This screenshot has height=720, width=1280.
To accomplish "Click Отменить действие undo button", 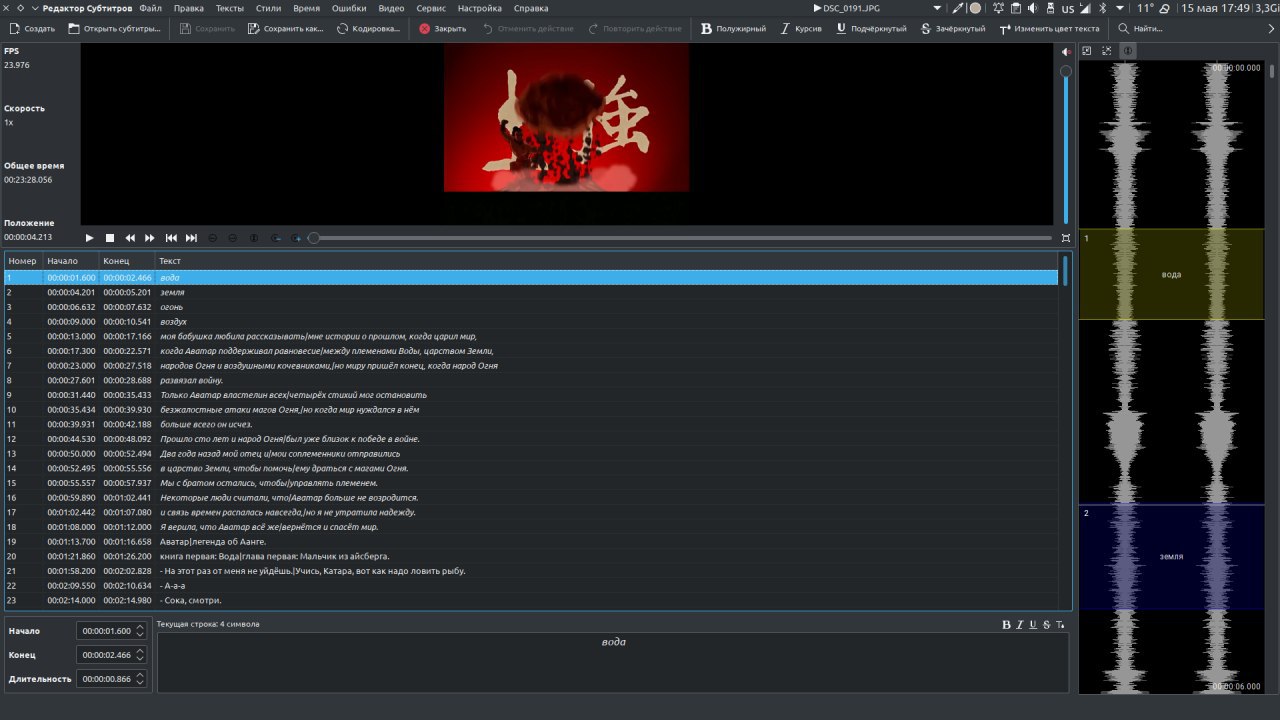I will (528, 29).
